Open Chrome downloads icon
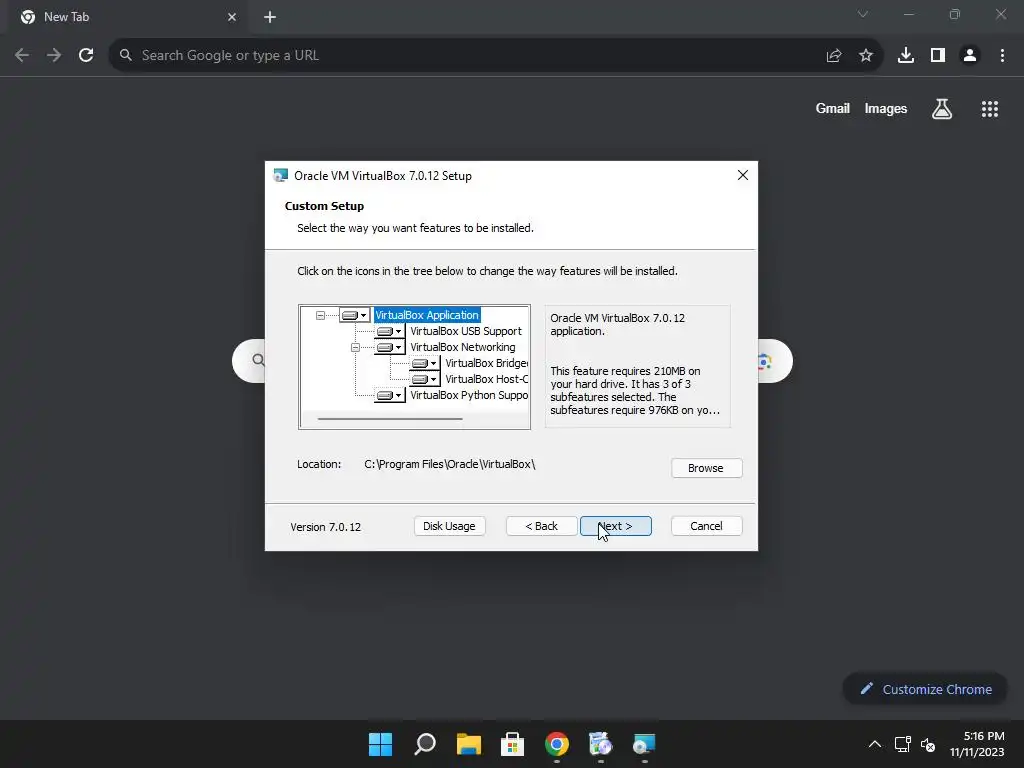 click(x=906, y=56)
